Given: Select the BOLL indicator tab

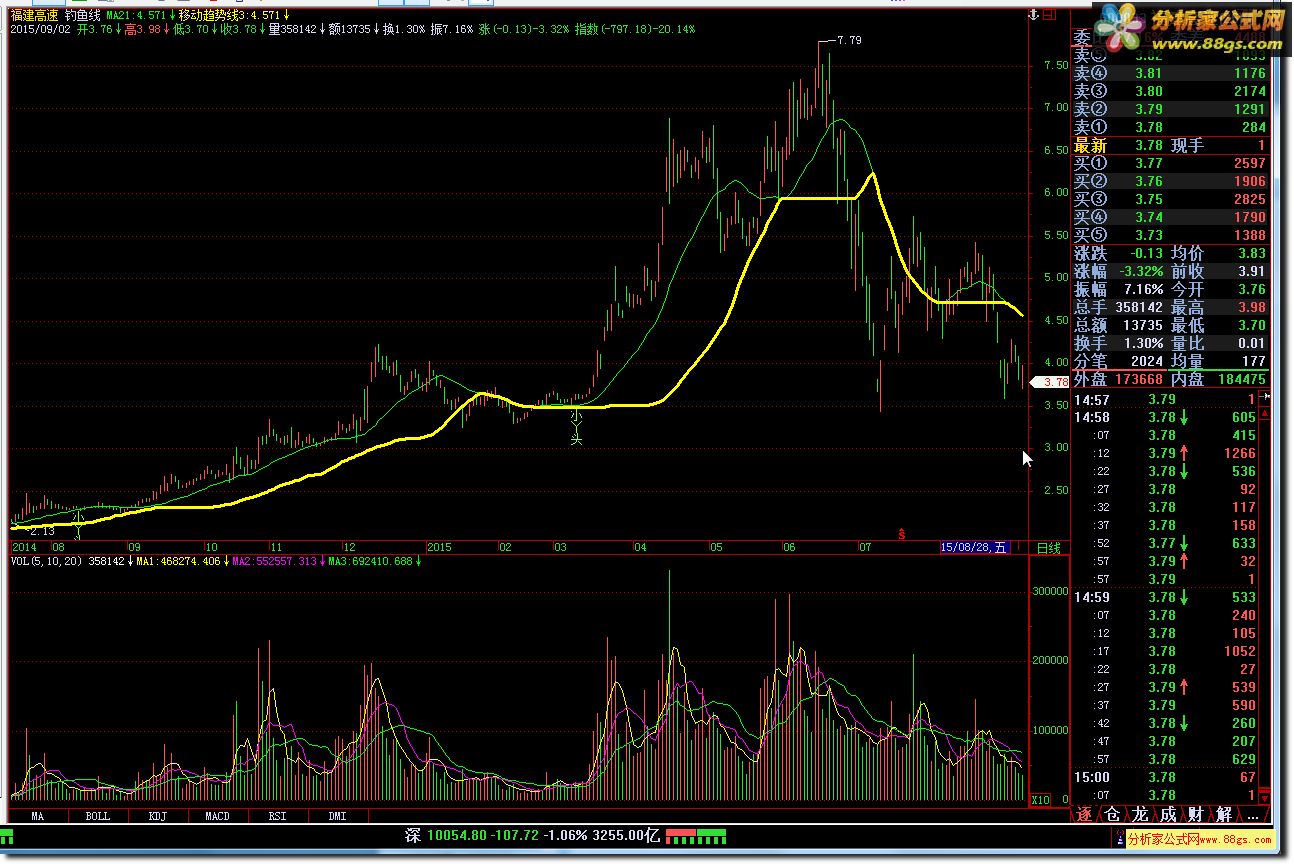Looking at the screenshot, I should point(97,816).
